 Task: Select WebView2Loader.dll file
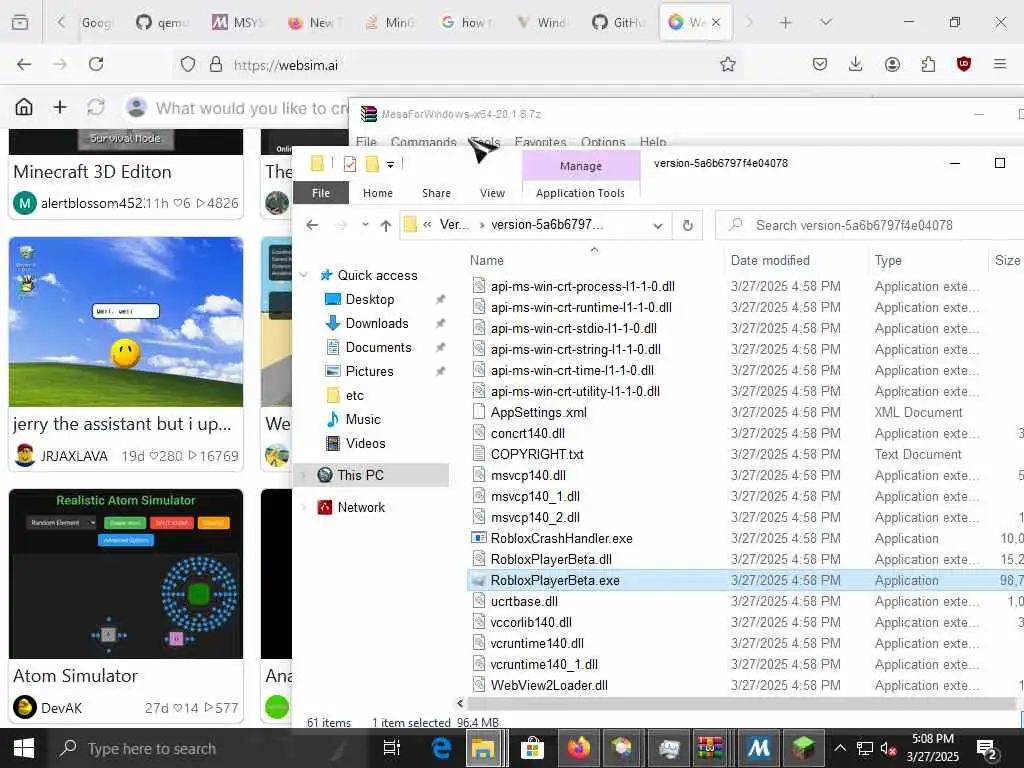coord(549,685)
